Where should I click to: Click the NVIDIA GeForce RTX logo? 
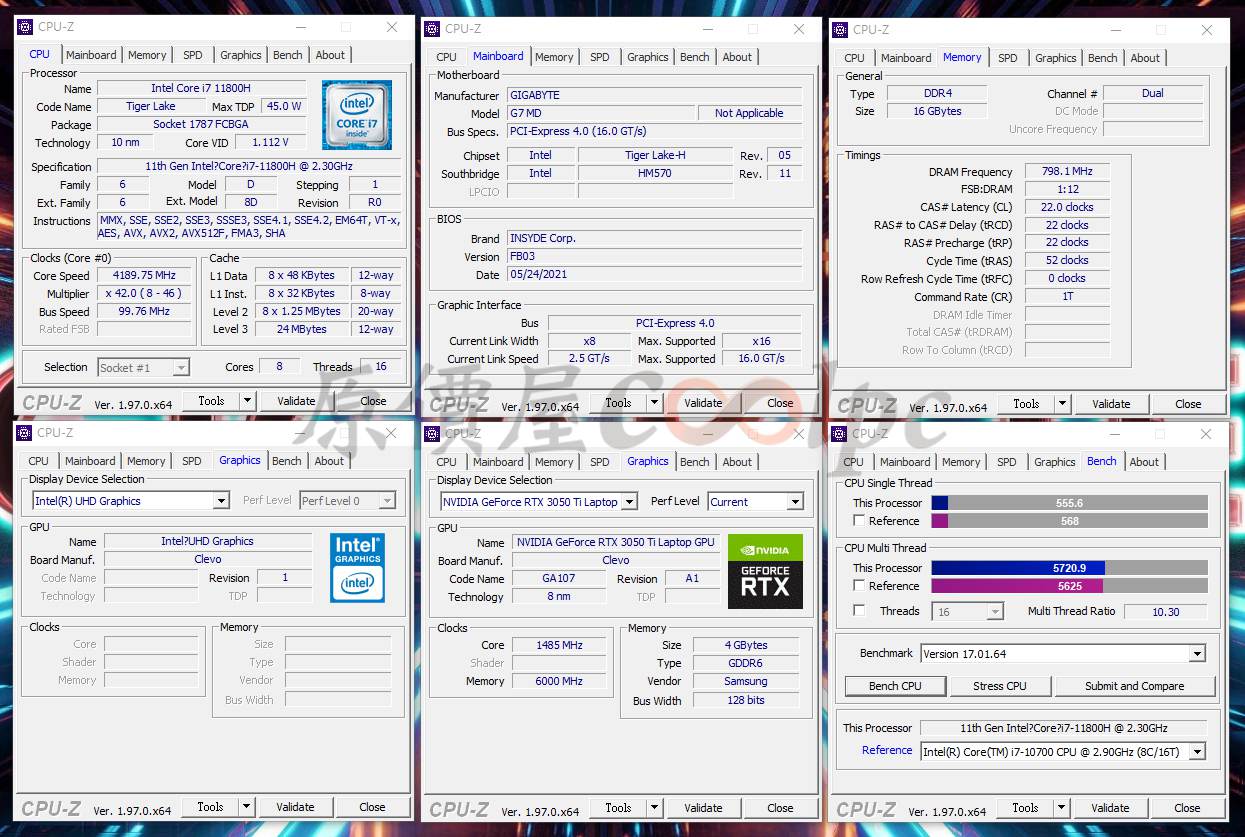pyautogui.click(x=765, y=572)
